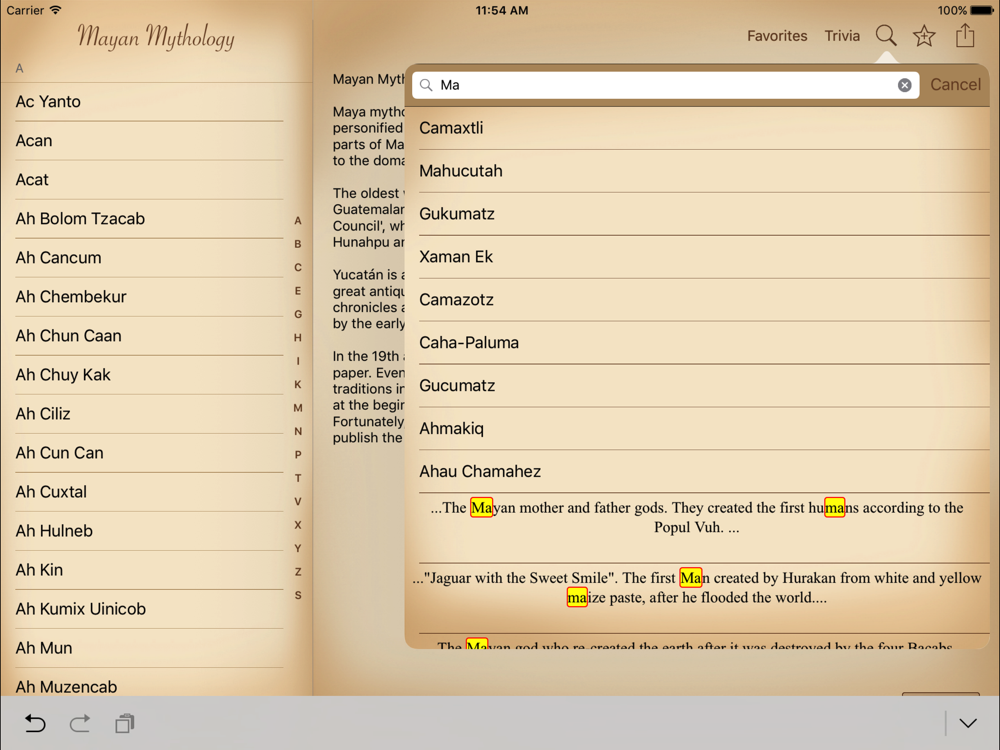Open the Favorites list

(x=777, y=36)
